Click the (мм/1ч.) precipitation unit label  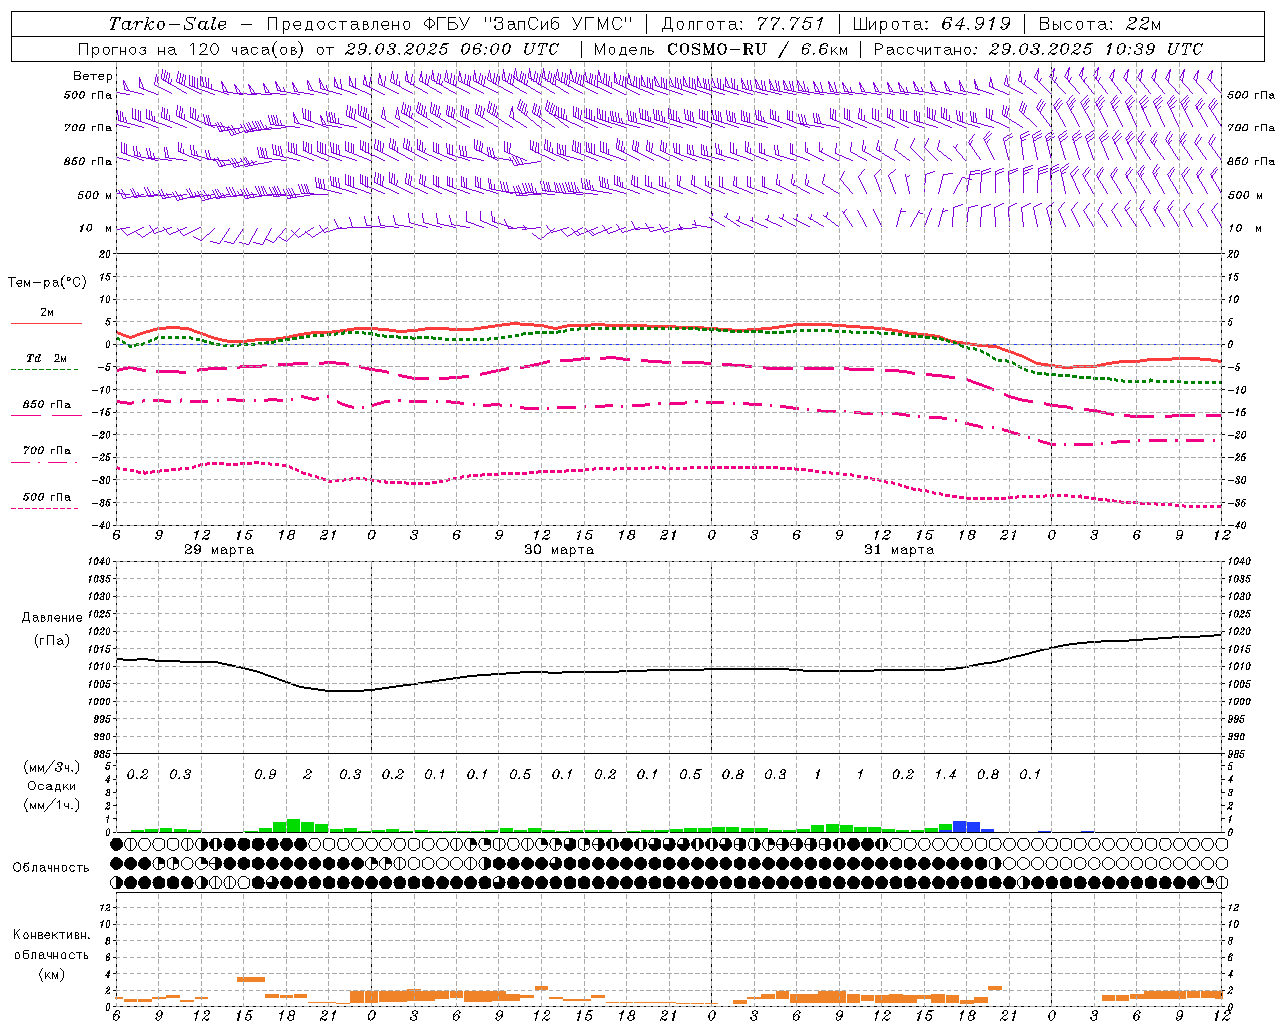pos(51,805)
